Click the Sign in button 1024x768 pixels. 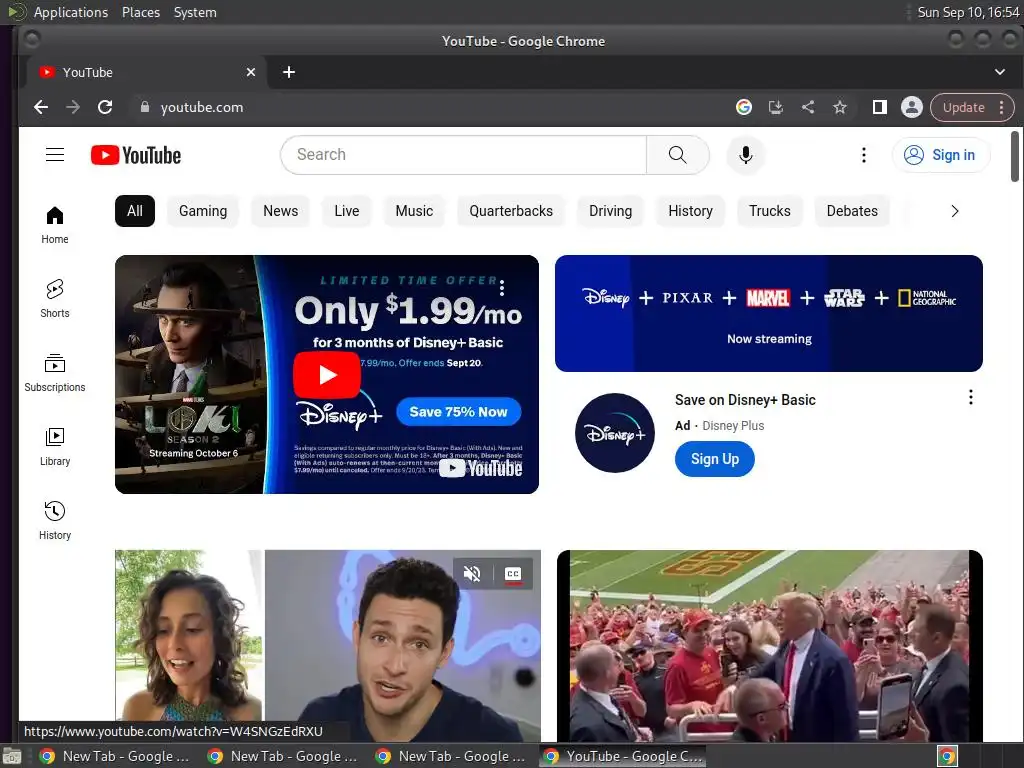pos(941,155)
